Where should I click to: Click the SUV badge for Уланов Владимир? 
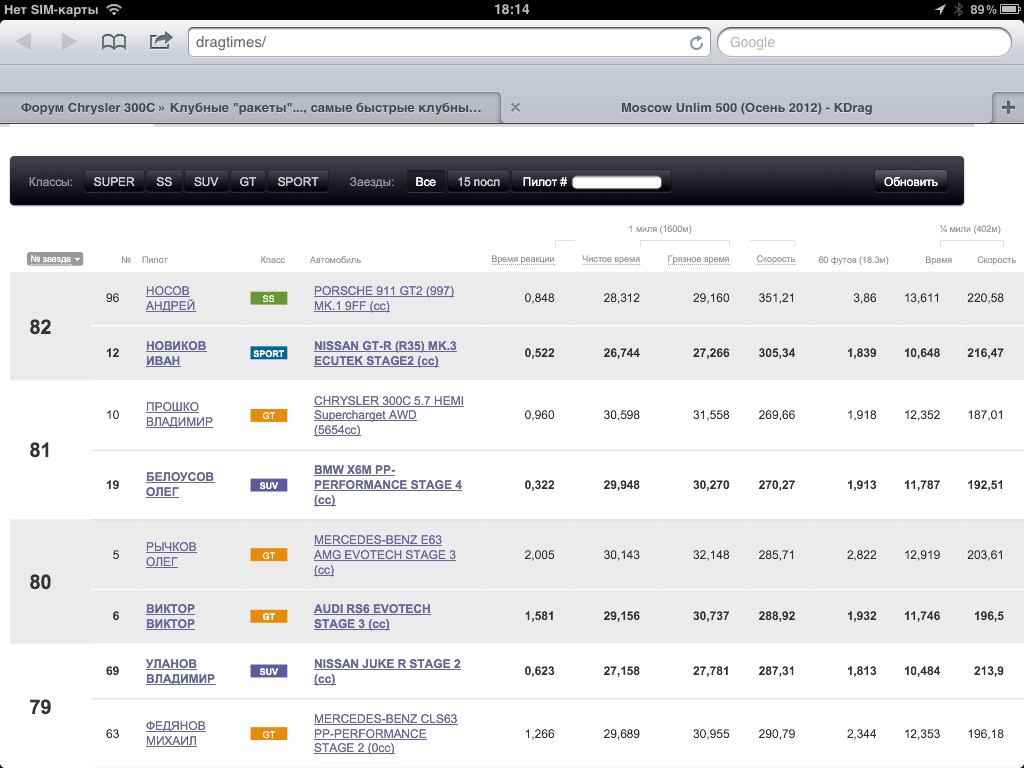point(268,671)
